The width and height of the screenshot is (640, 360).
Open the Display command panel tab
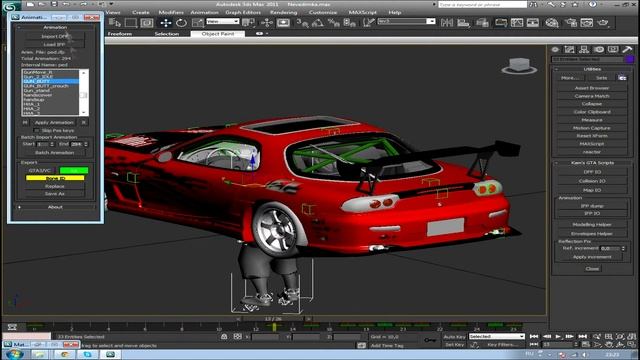pyautogui.click(x=613, y=49)
